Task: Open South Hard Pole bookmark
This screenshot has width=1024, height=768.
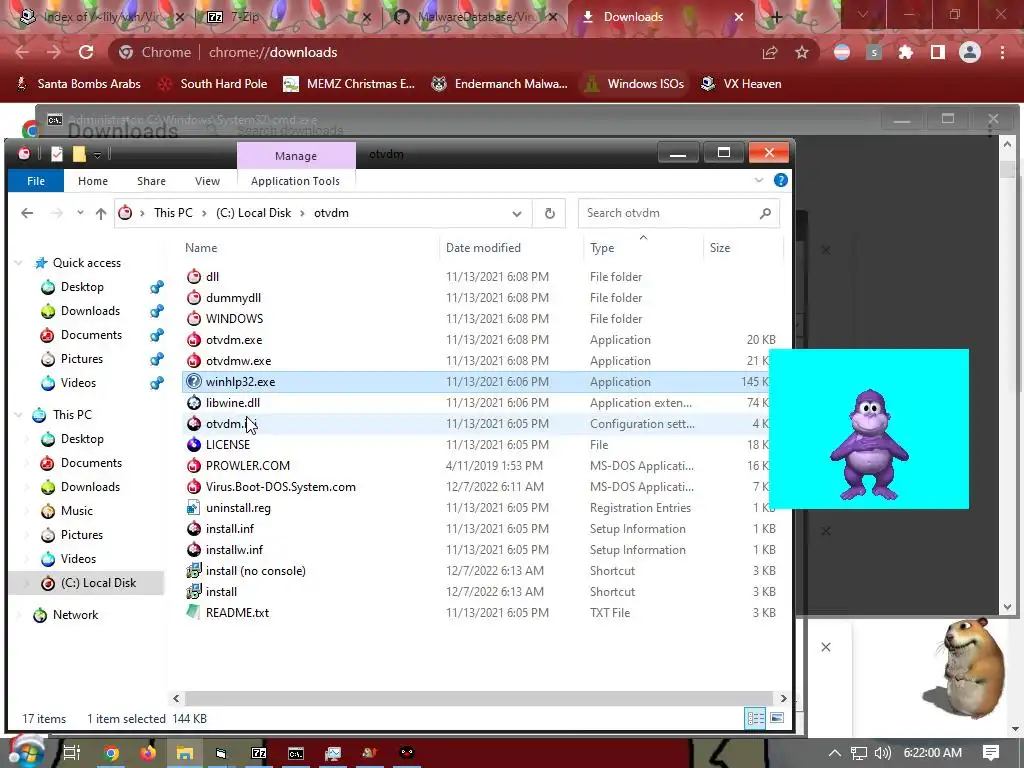Action: (213, 84)
